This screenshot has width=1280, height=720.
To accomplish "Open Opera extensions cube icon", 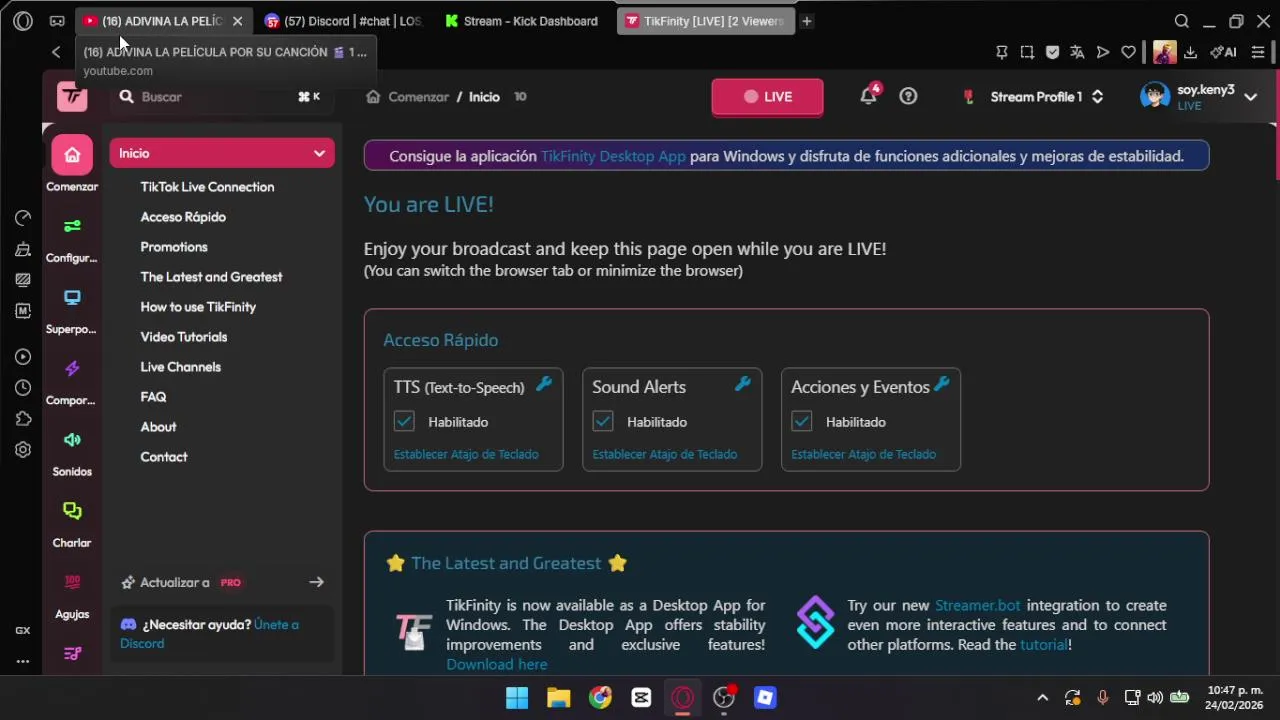I will [23, 419].
